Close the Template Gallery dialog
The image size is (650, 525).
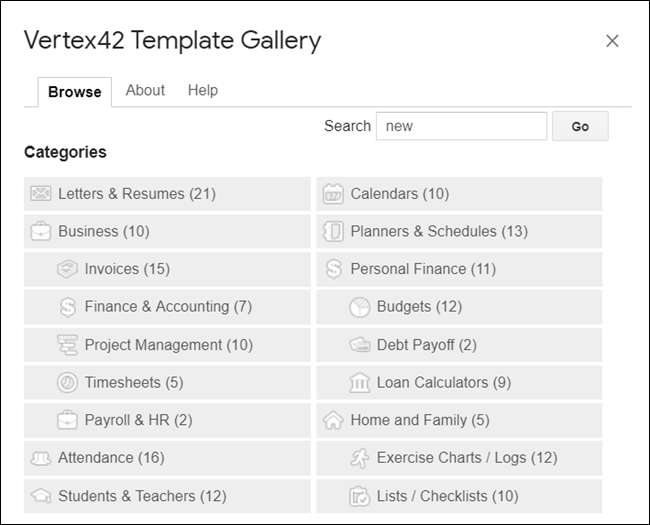point(612,41)
